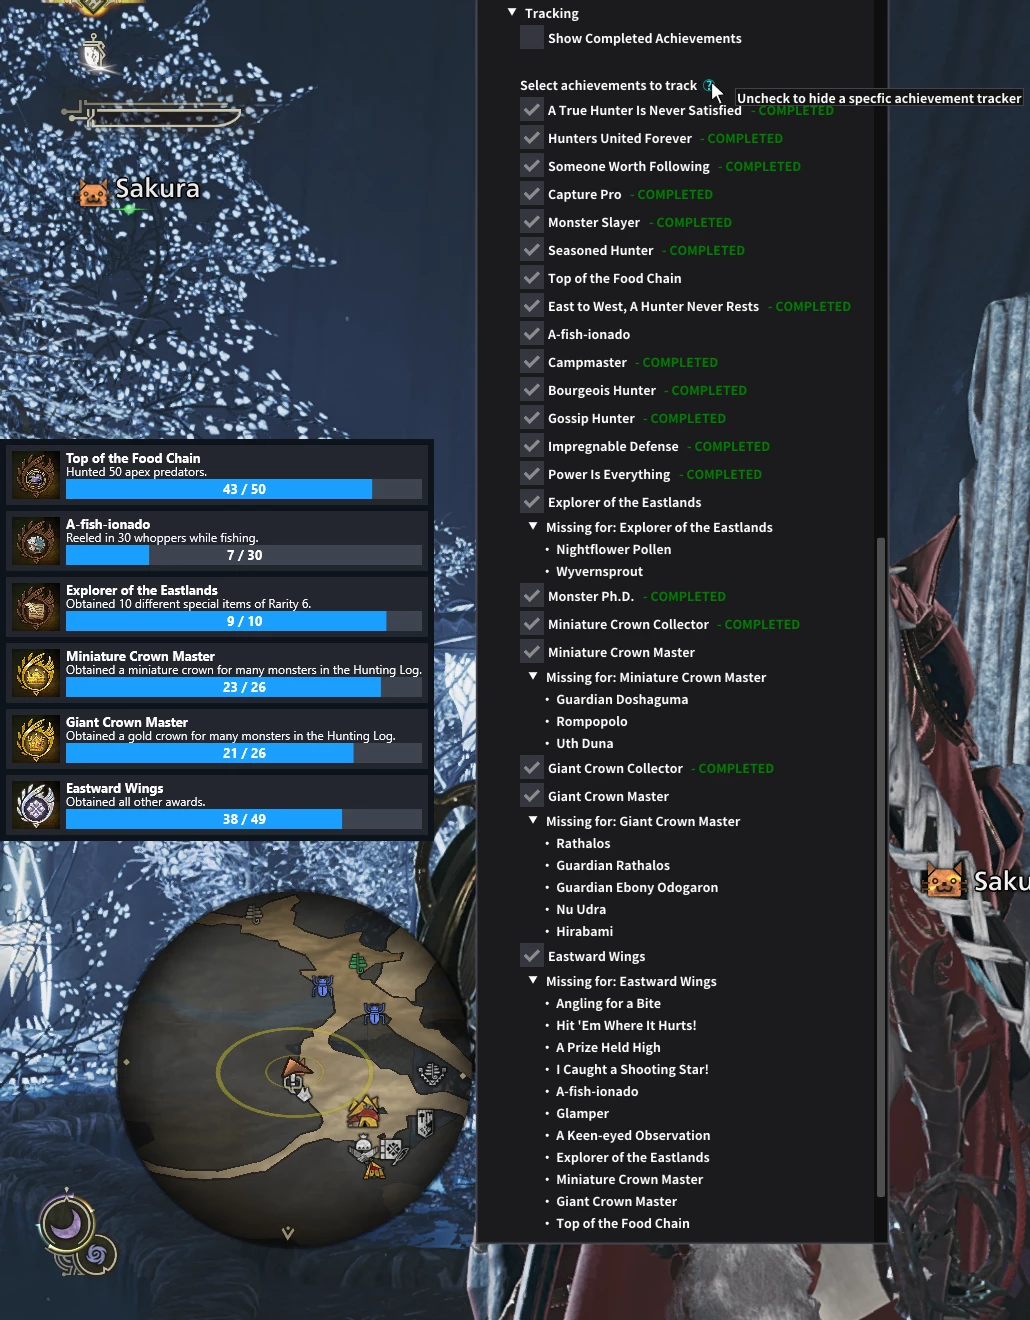Uncheck Eastward Wings tracker checkbox
This screenshot has height=1320, width=1030.
coord(532,956)
